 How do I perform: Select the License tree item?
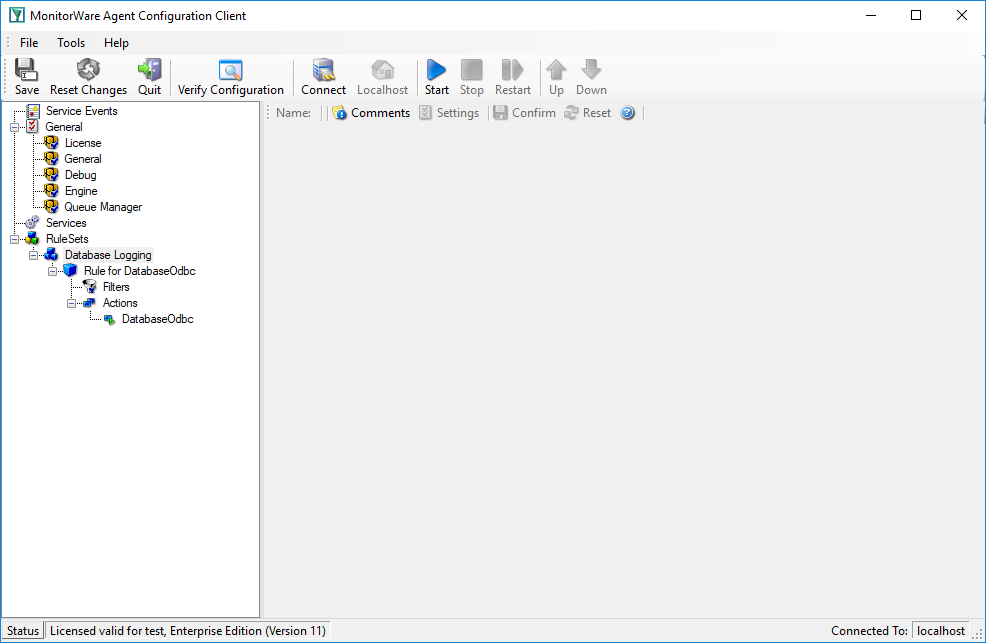[x=82, y=143]
